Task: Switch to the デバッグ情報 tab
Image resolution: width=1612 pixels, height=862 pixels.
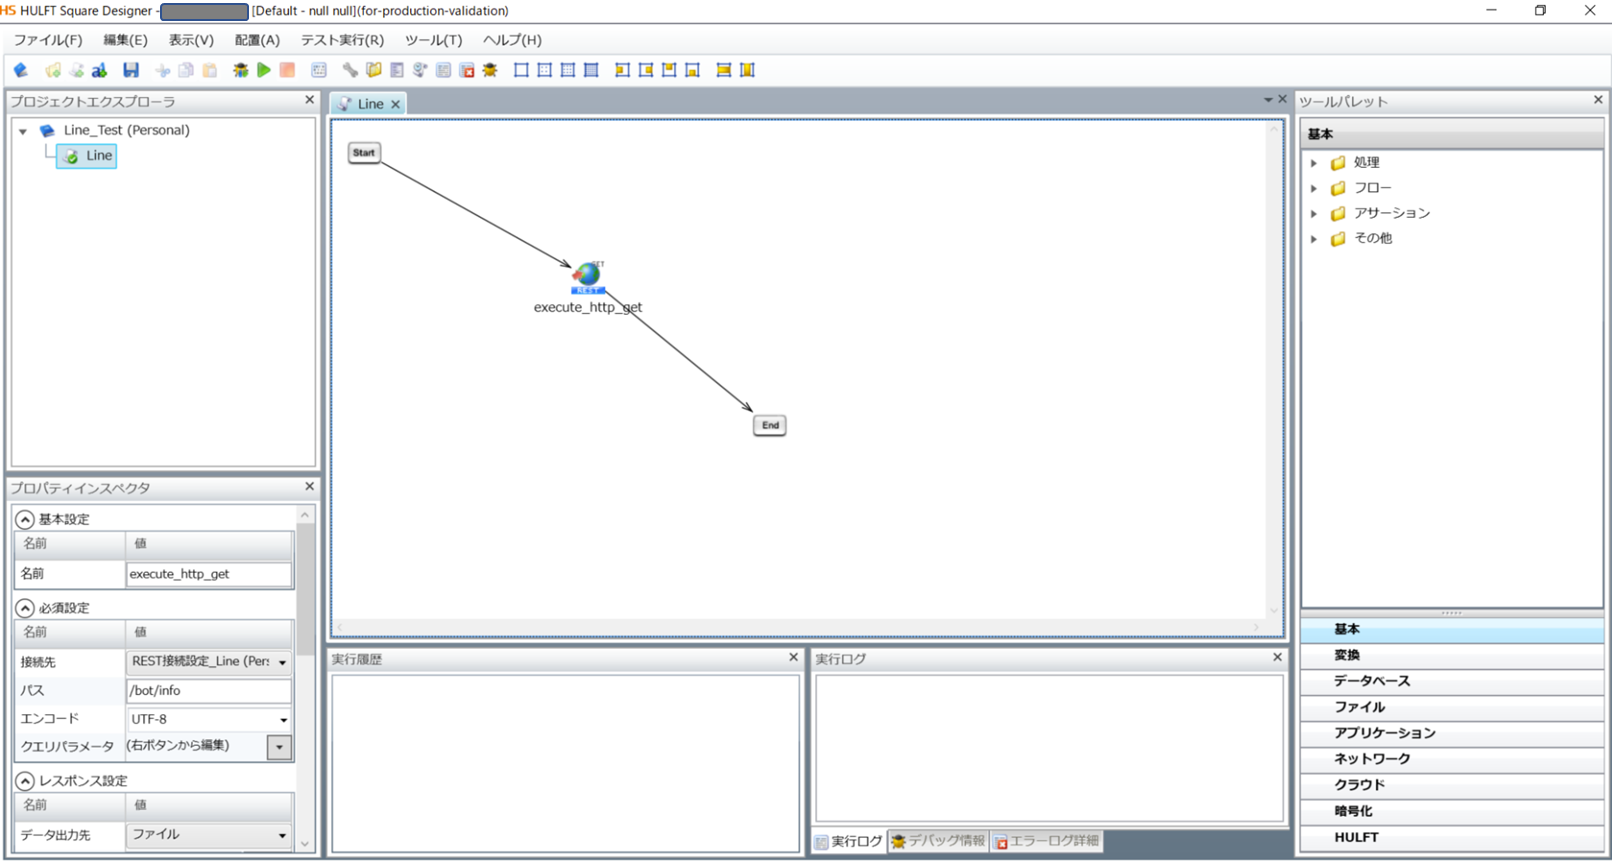Action: [x=938, y=842]
